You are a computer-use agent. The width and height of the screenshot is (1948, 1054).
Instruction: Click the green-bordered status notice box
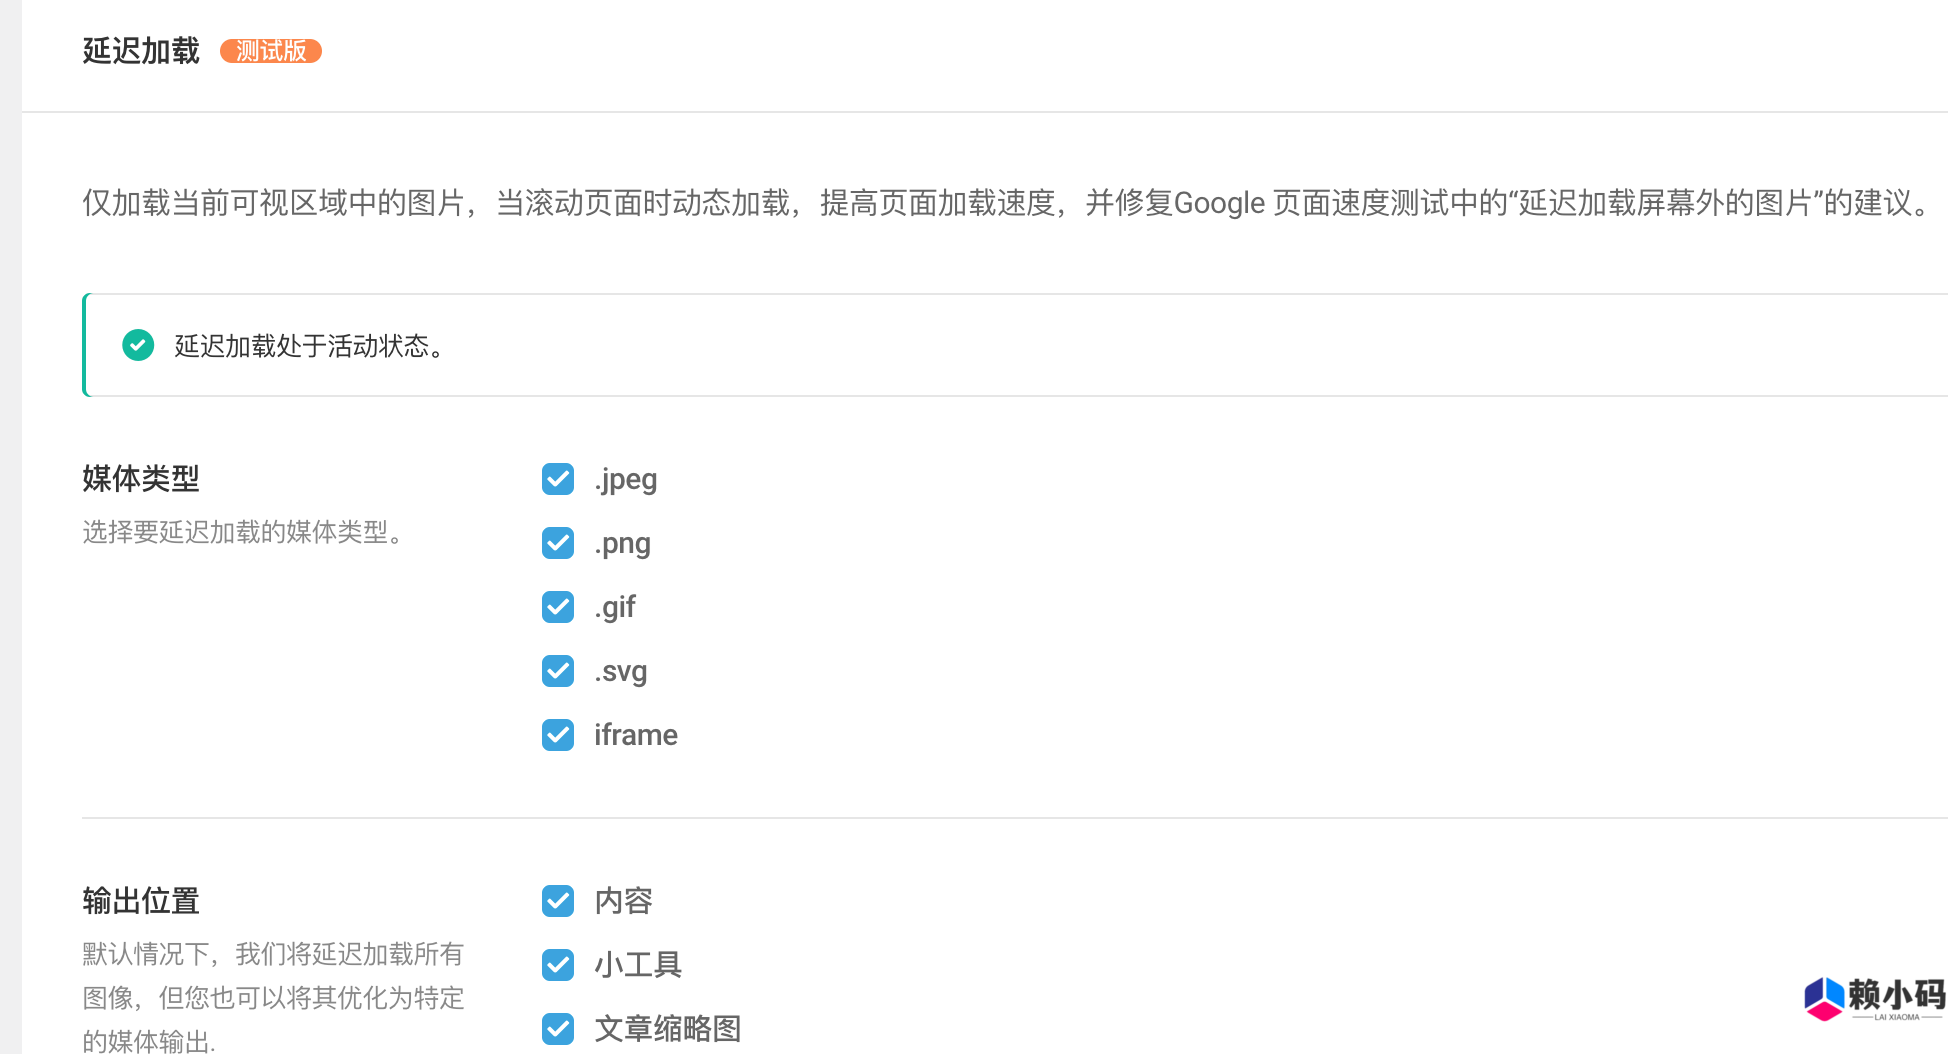coord(1000,345)
